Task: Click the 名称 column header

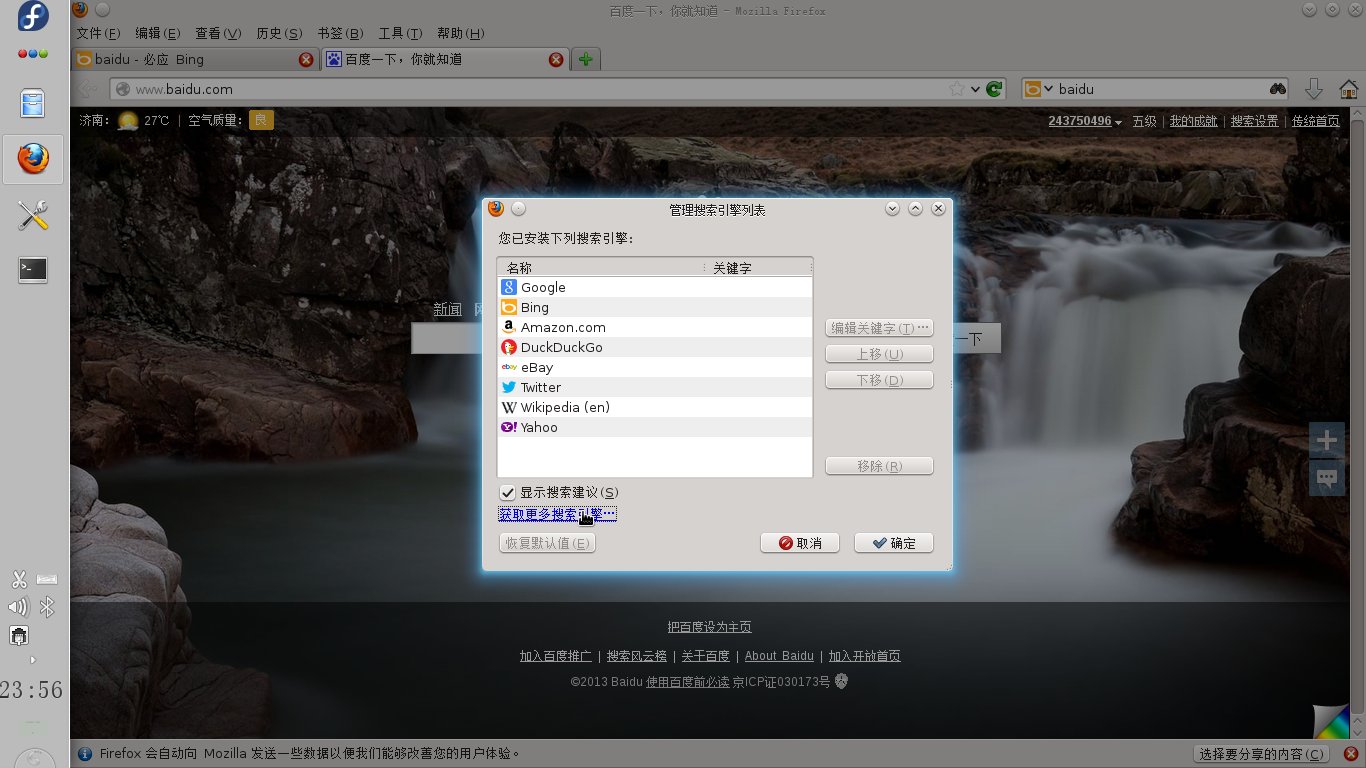Action: [x=601, y=268]
